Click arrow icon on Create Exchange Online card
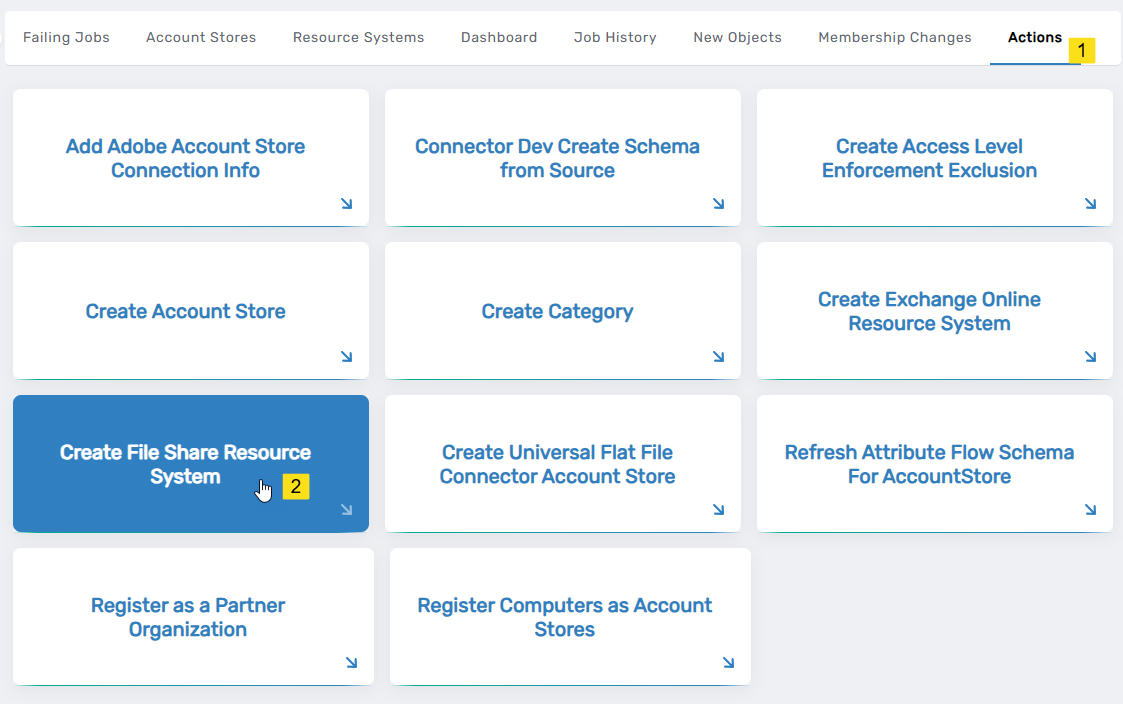This screenshot has height=704, width=1123. [1090, 357]
